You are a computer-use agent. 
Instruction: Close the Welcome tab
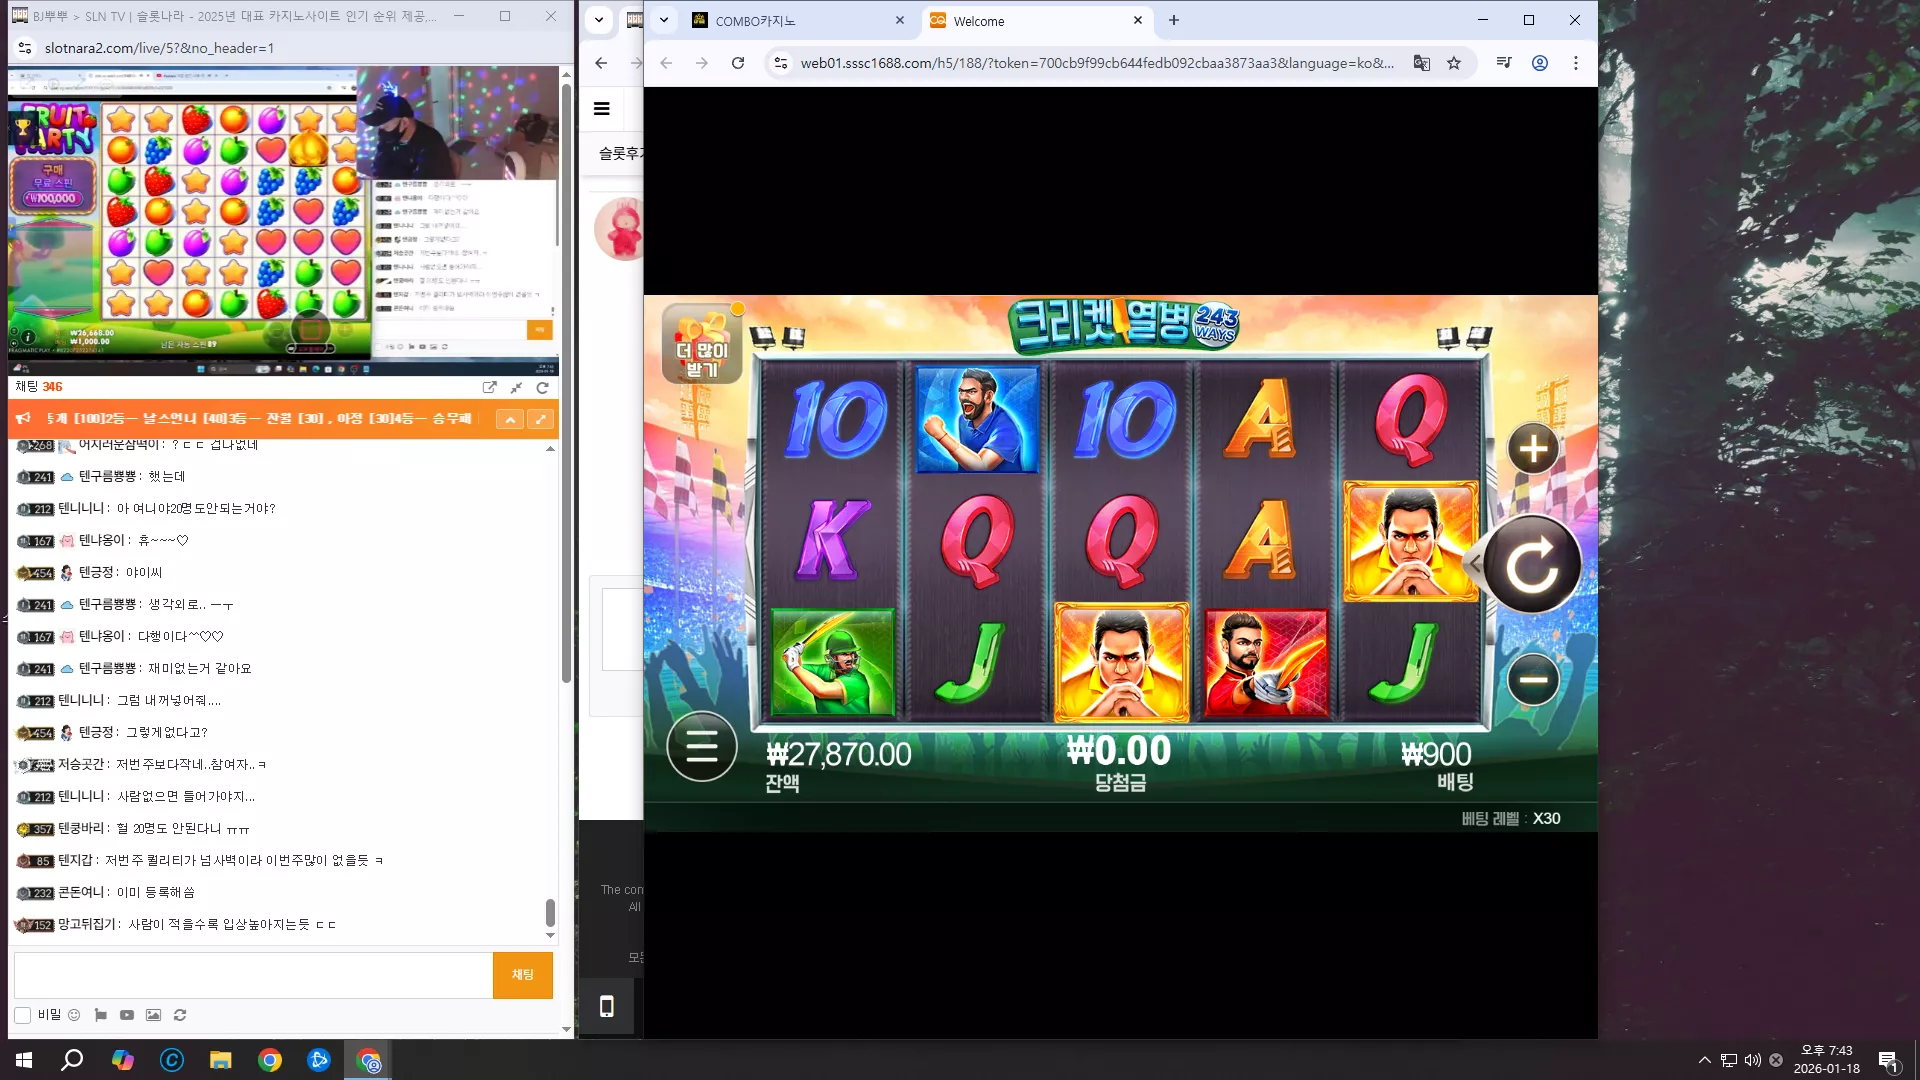click(x=1138, y=20)
